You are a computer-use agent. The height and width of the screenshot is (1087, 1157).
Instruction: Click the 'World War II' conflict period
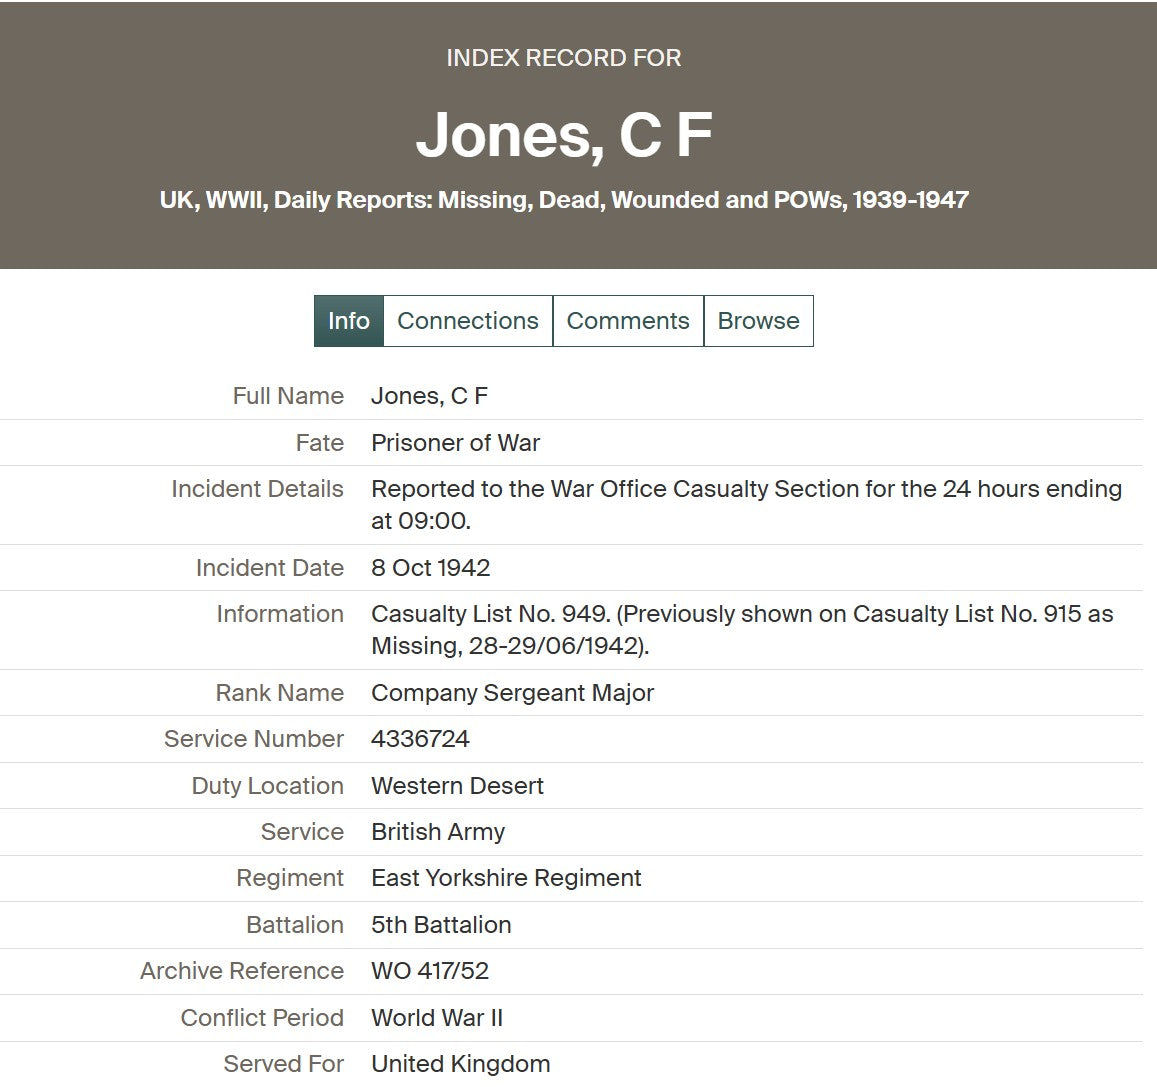(437, 1018)
